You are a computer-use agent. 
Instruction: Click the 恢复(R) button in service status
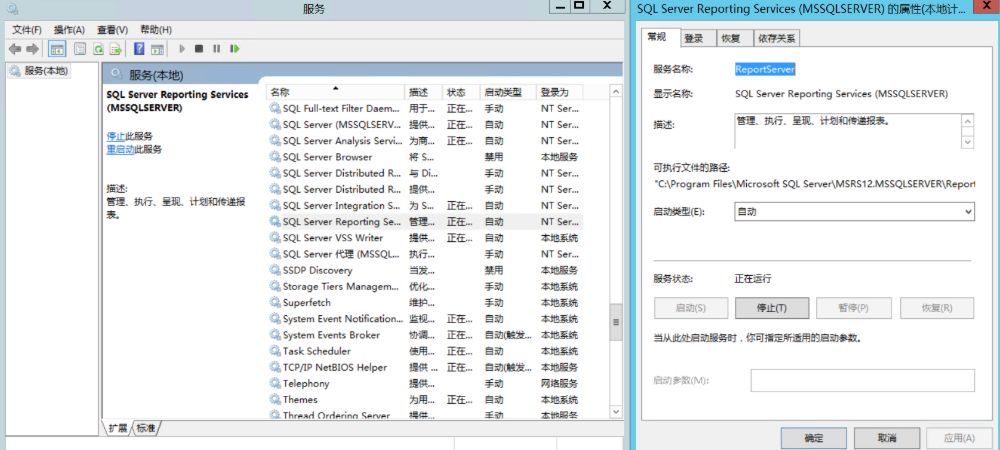937,308
